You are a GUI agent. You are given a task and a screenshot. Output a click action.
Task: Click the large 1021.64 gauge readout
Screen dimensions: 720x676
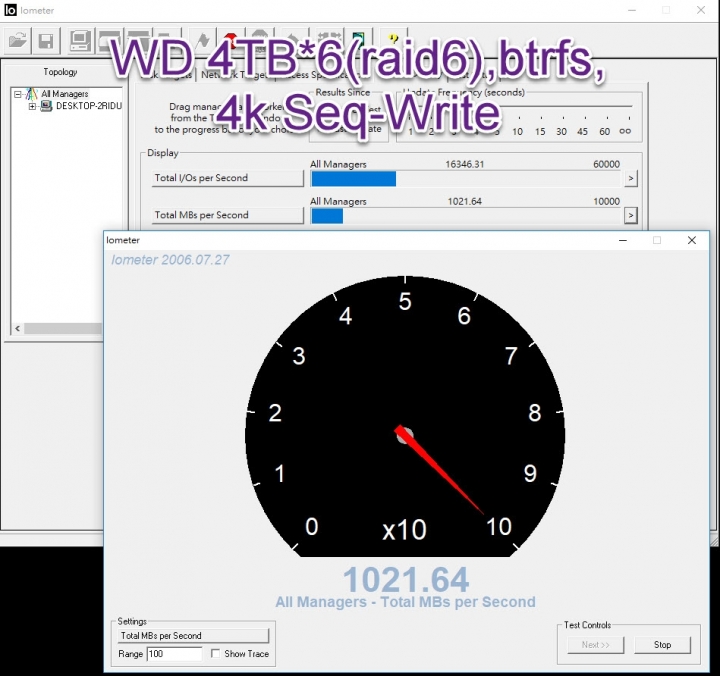(406, 580)
